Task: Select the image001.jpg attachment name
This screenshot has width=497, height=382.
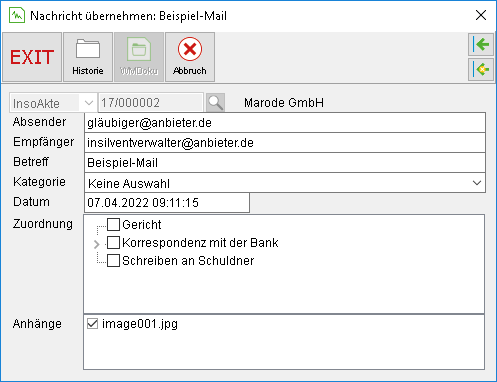Action: (140, 324)
